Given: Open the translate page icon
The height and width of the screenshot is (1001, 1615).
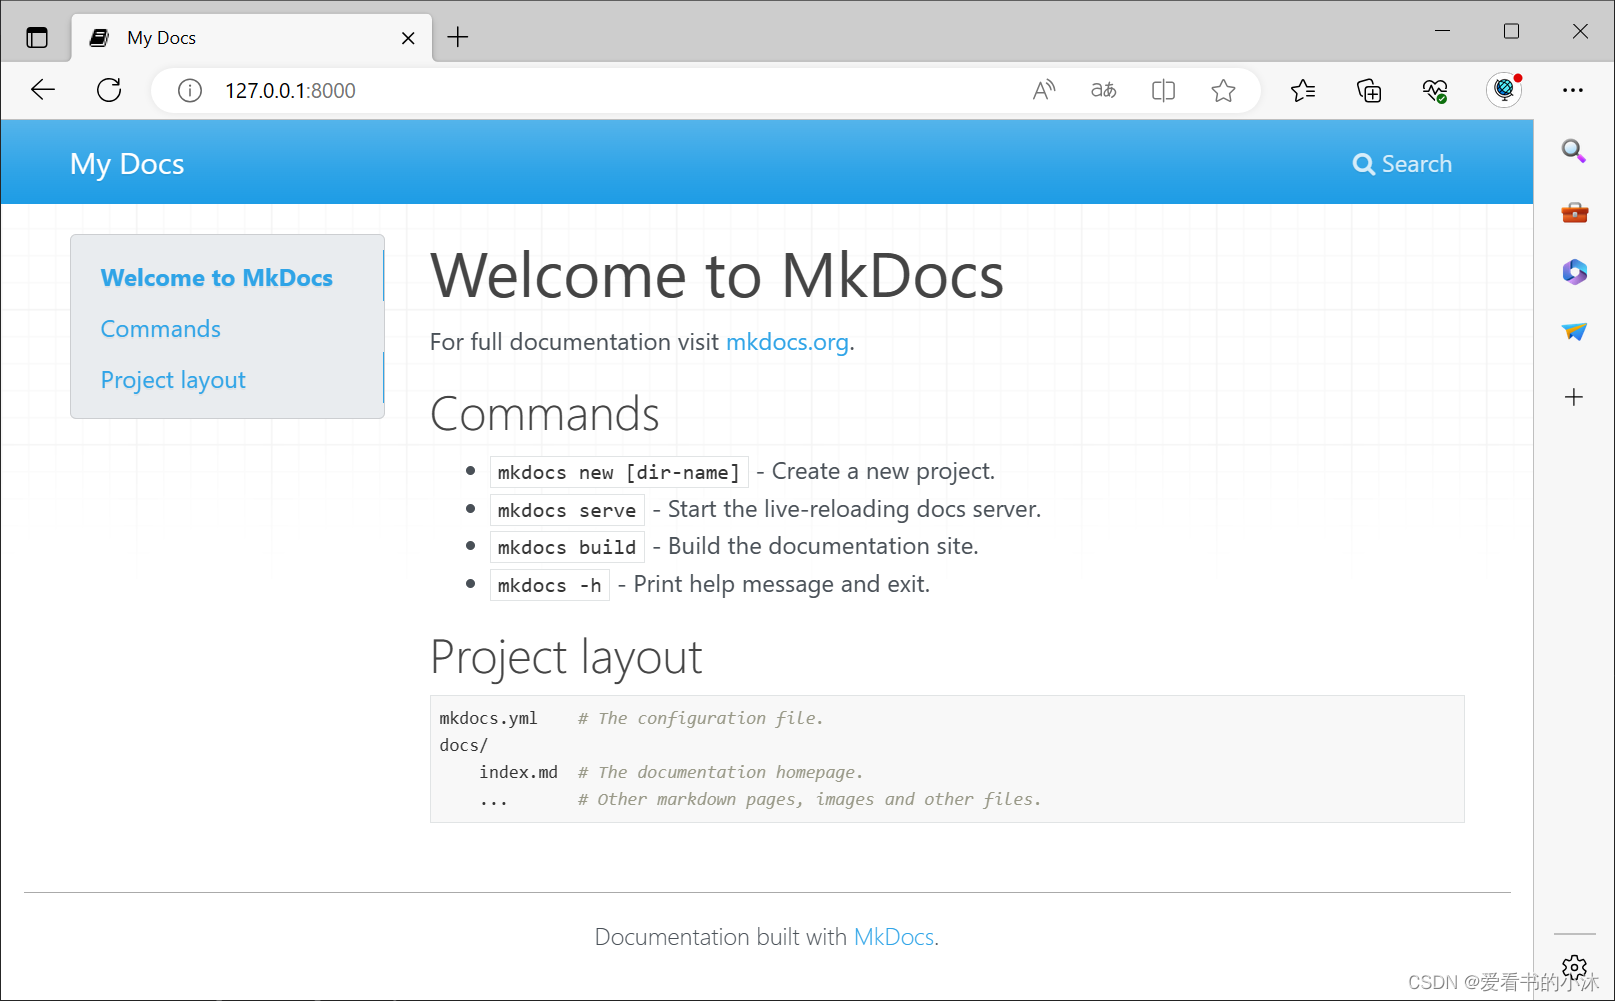Looking at the screenshot, I should [1103, 91].
